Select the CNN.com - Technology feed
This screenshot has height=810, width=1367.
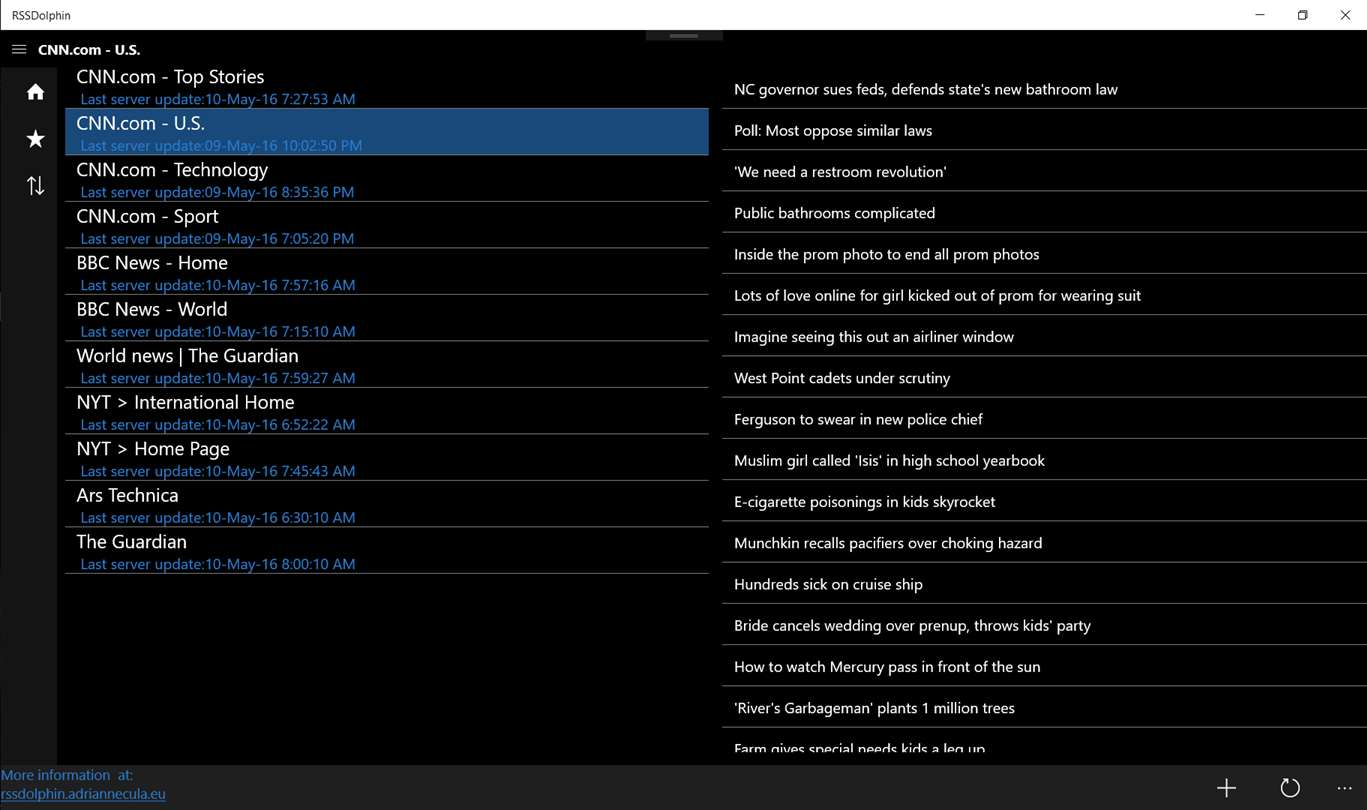click(387, 179)
